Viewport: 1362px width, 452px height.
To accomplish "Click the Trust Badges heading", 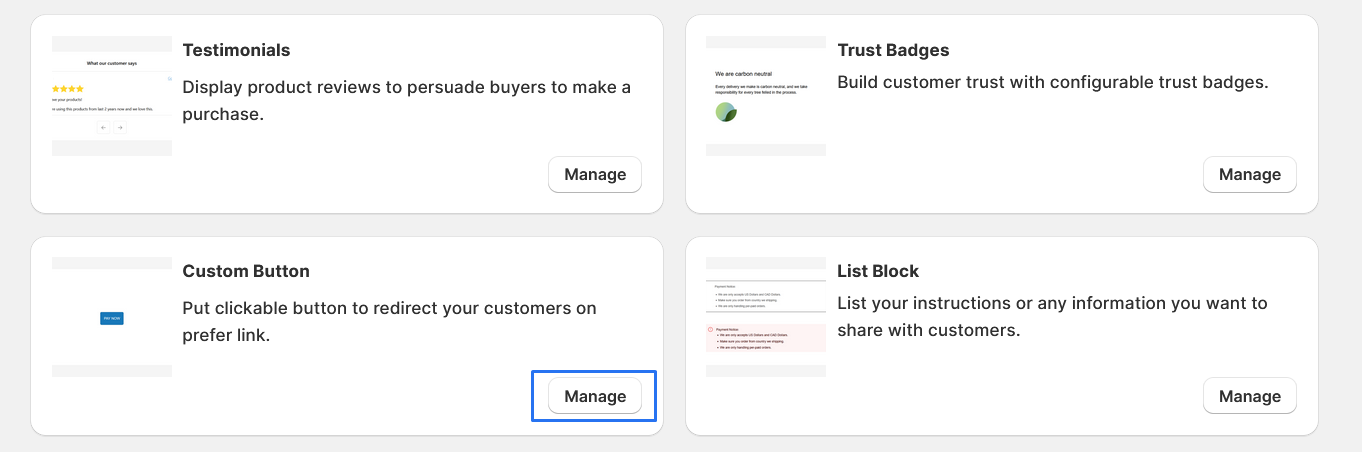I will (893, 50).
